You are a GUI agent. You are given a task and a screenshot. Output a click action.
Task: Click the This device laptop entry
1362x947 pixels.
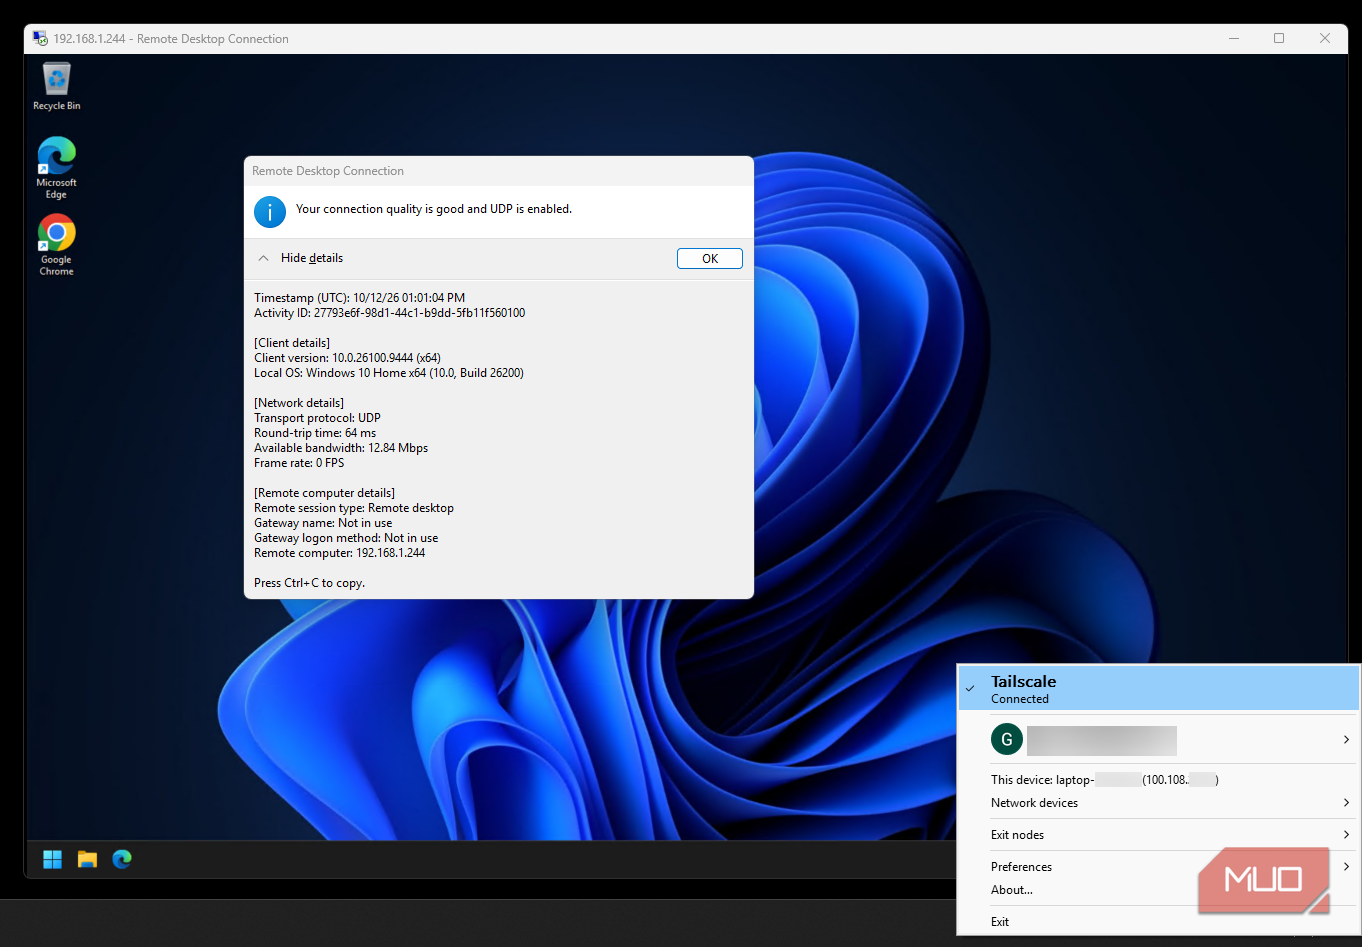(1105, 780)
